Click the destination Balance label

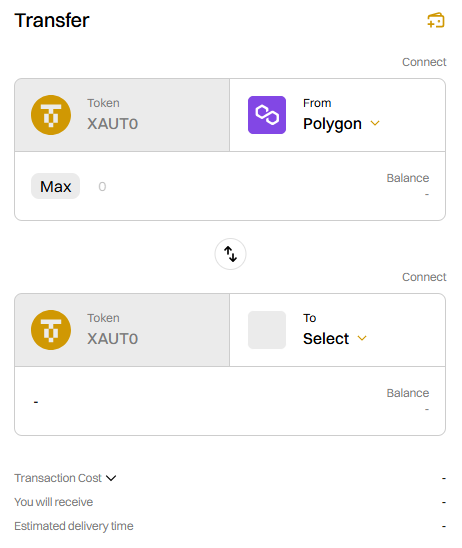click(x=407, y=393)
